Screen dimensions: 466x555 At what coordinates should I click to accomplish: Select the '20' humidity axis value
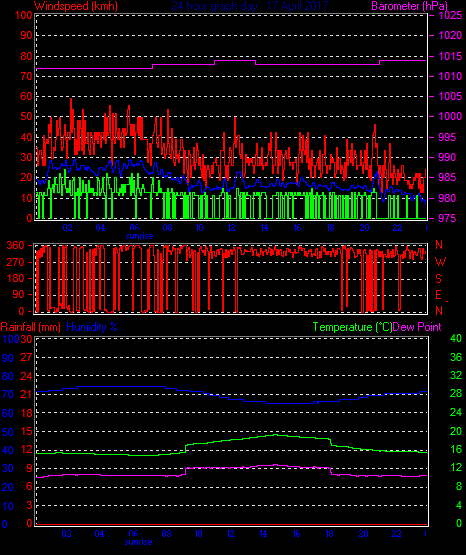pos(8,487)
